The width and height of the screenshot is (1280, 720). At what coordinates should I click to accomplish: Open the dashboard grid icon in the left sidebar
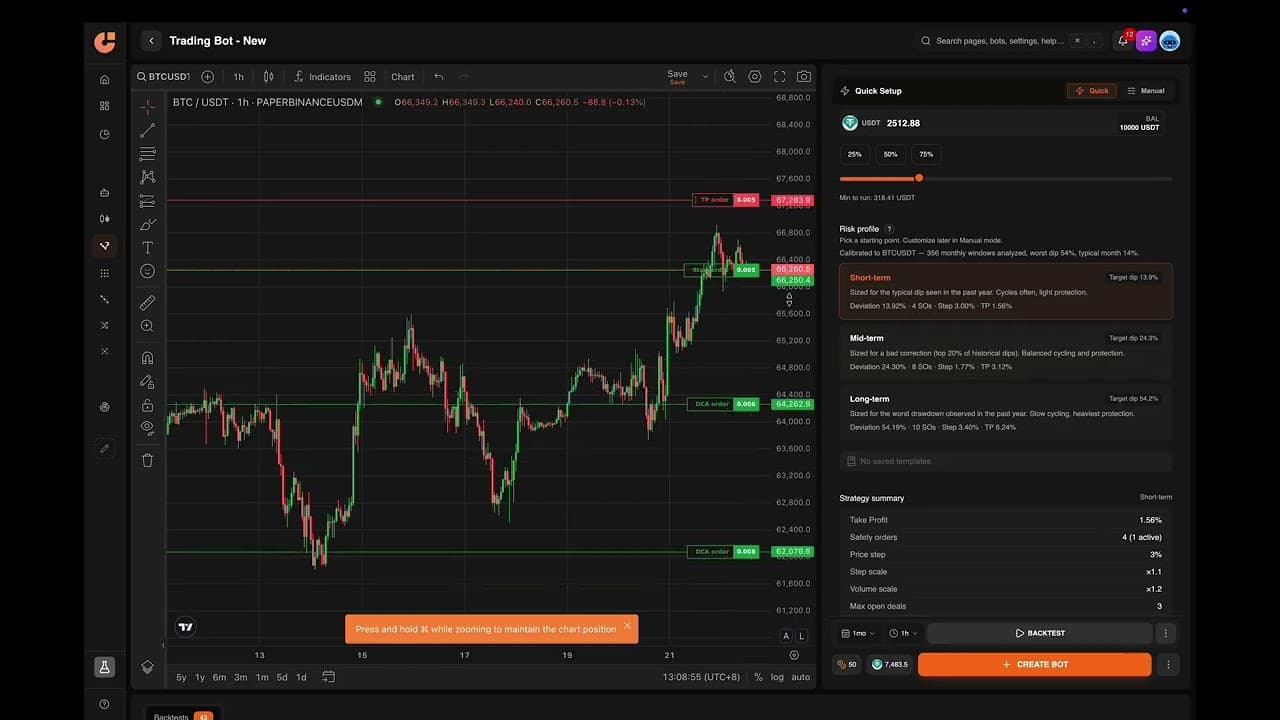(105, 106)
